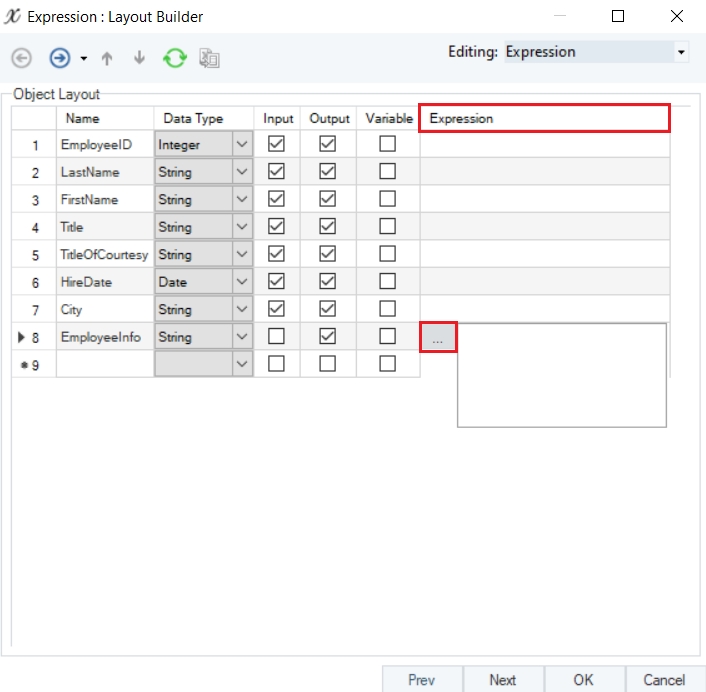This screenshot has width=706, height=692.
Task: Open Data Type dropdown for FirstName
Action: pyautogui.click(x=242, y=199)
